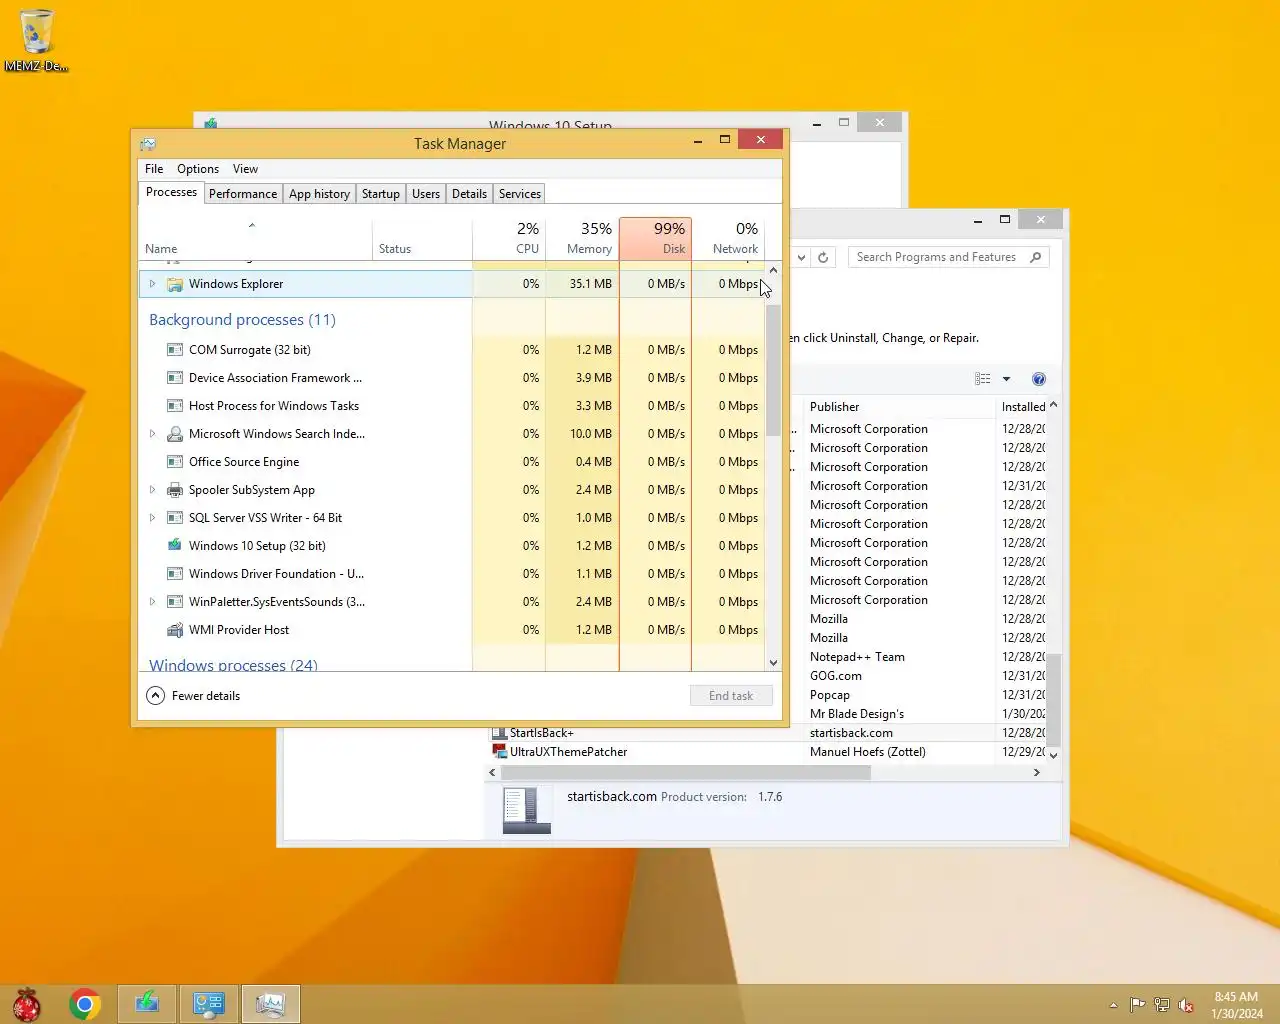Switch to the Performance tab
This screenshot has width=1280, height=1024.
(243, 194)
